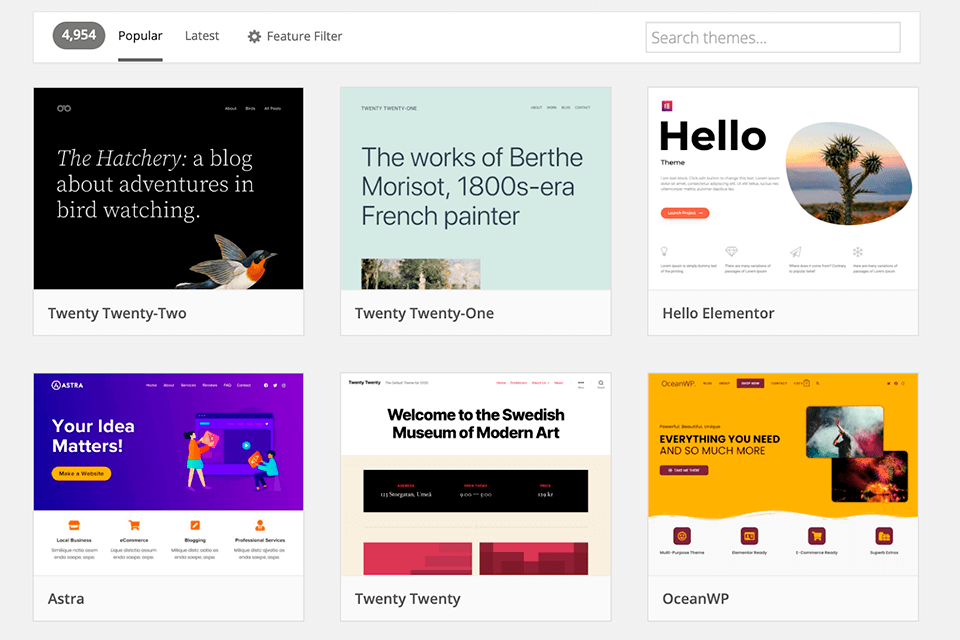Viewport: 960px width, 640px height.
Task: Click the snowflake icon in Hello preview
Action: coord(858,251)
